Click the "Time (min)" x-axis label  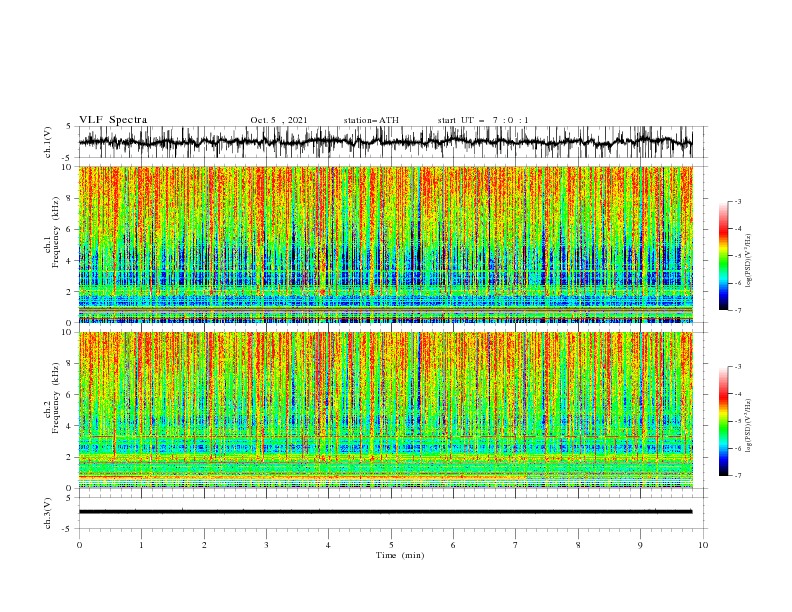(400, 555)
